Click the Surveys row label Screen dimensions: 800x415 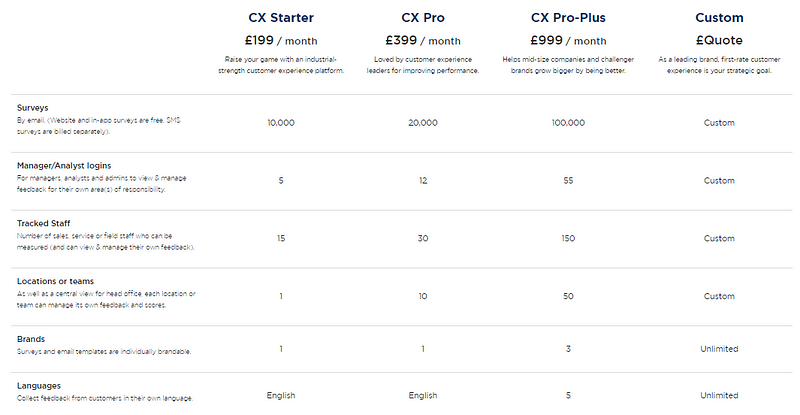click(x=34, y=107)
